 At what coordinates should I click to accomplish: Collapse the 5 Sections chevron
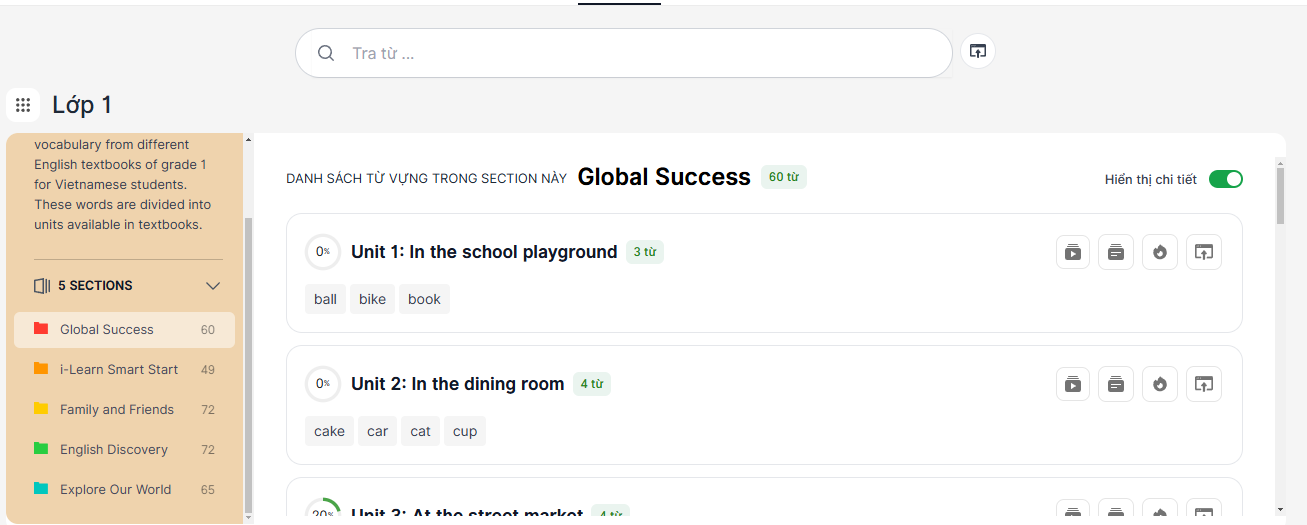click(213, 286)
